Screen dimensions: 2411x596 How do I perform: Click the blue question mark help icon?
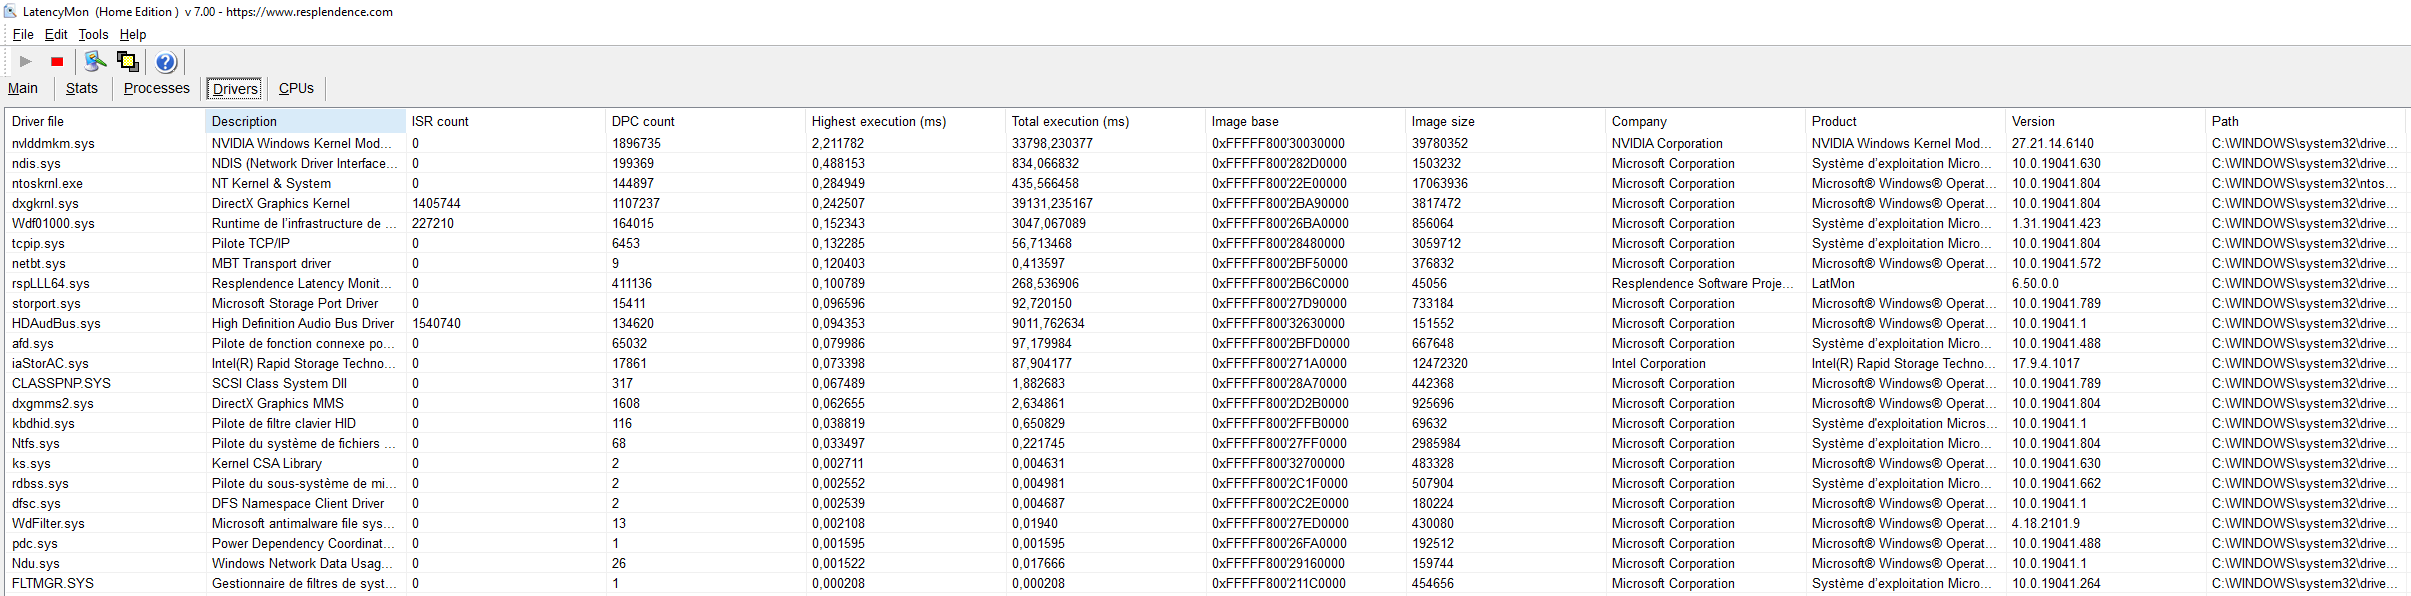tap(166, 62)
